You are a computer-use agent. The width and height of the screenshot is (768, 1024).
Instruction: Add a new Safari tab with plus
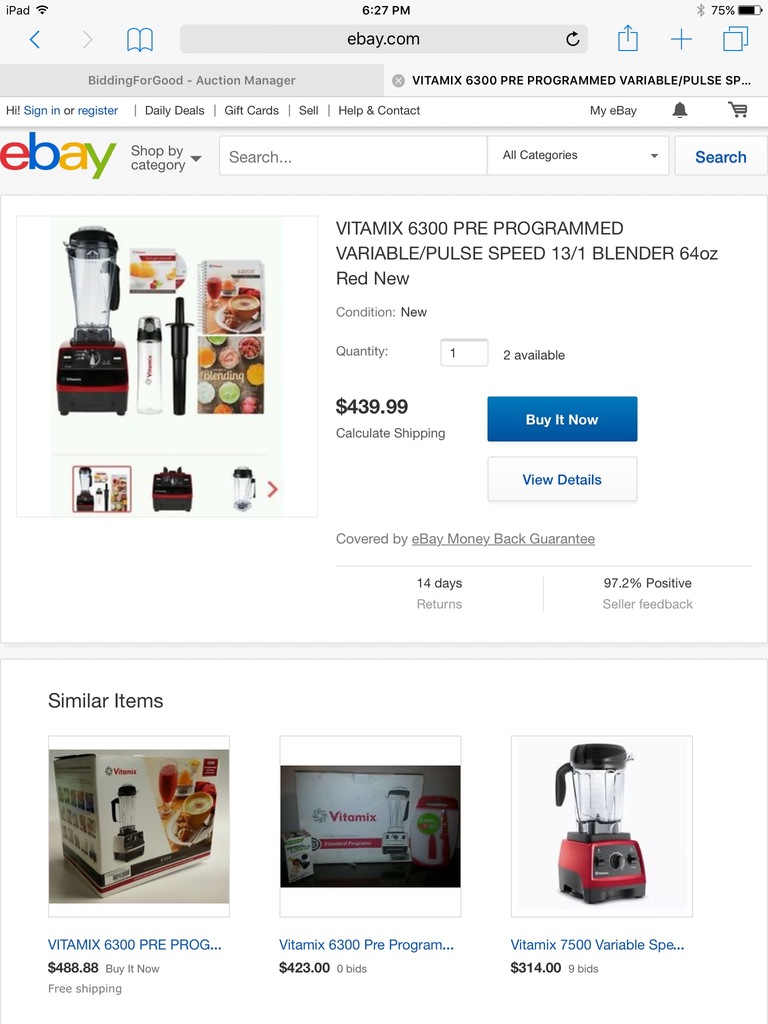(681, 39)
